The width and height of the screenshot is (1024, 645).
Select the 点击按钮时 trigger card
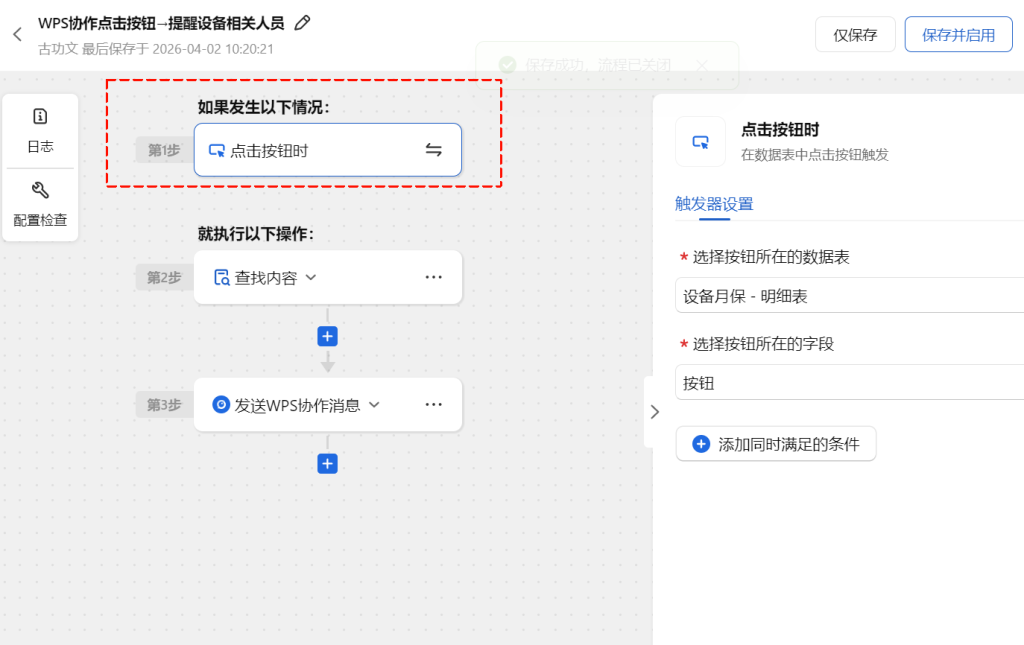328,150
